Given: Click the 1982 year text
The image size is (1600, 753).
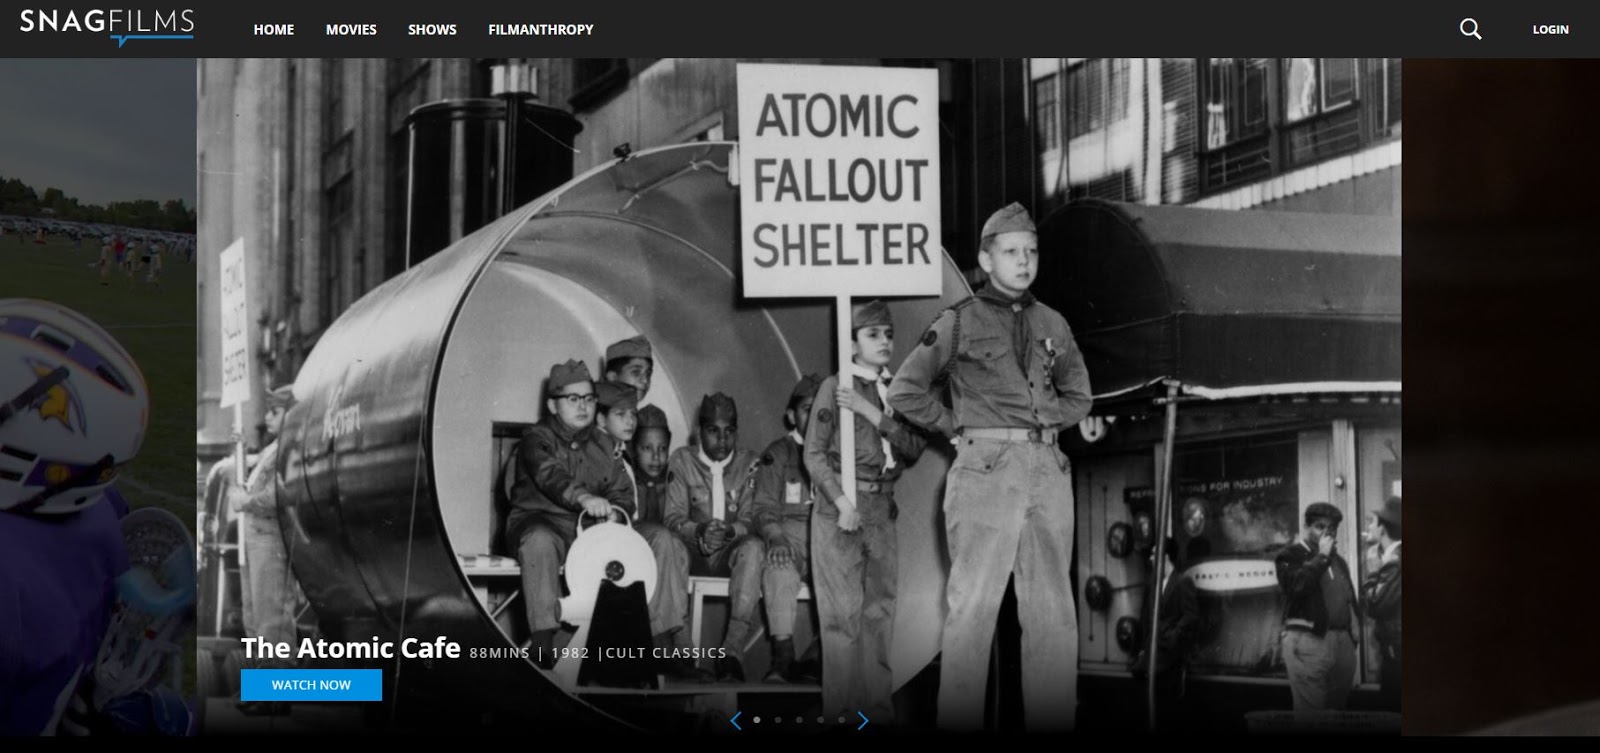Looking at the screenshot, I should [570, 653].
